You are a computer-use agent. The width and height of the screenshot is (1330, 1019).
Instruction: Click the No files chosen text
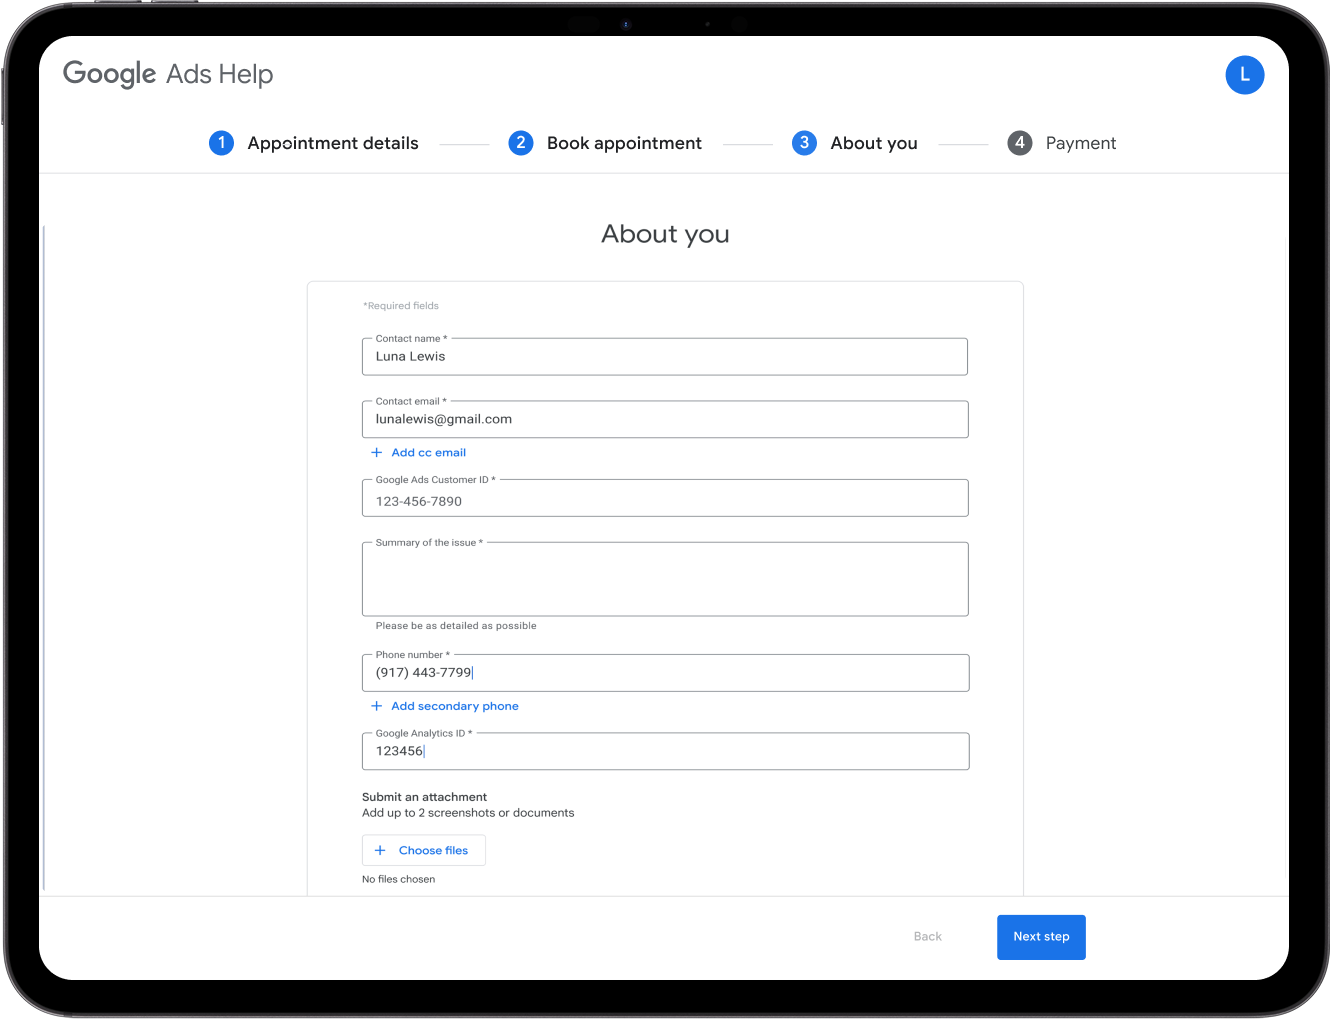398,880
